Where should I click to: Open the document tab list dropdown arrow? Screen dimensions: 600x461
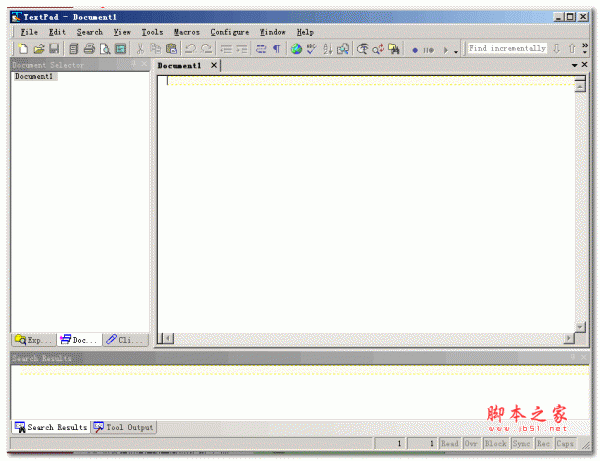[574, 65]
